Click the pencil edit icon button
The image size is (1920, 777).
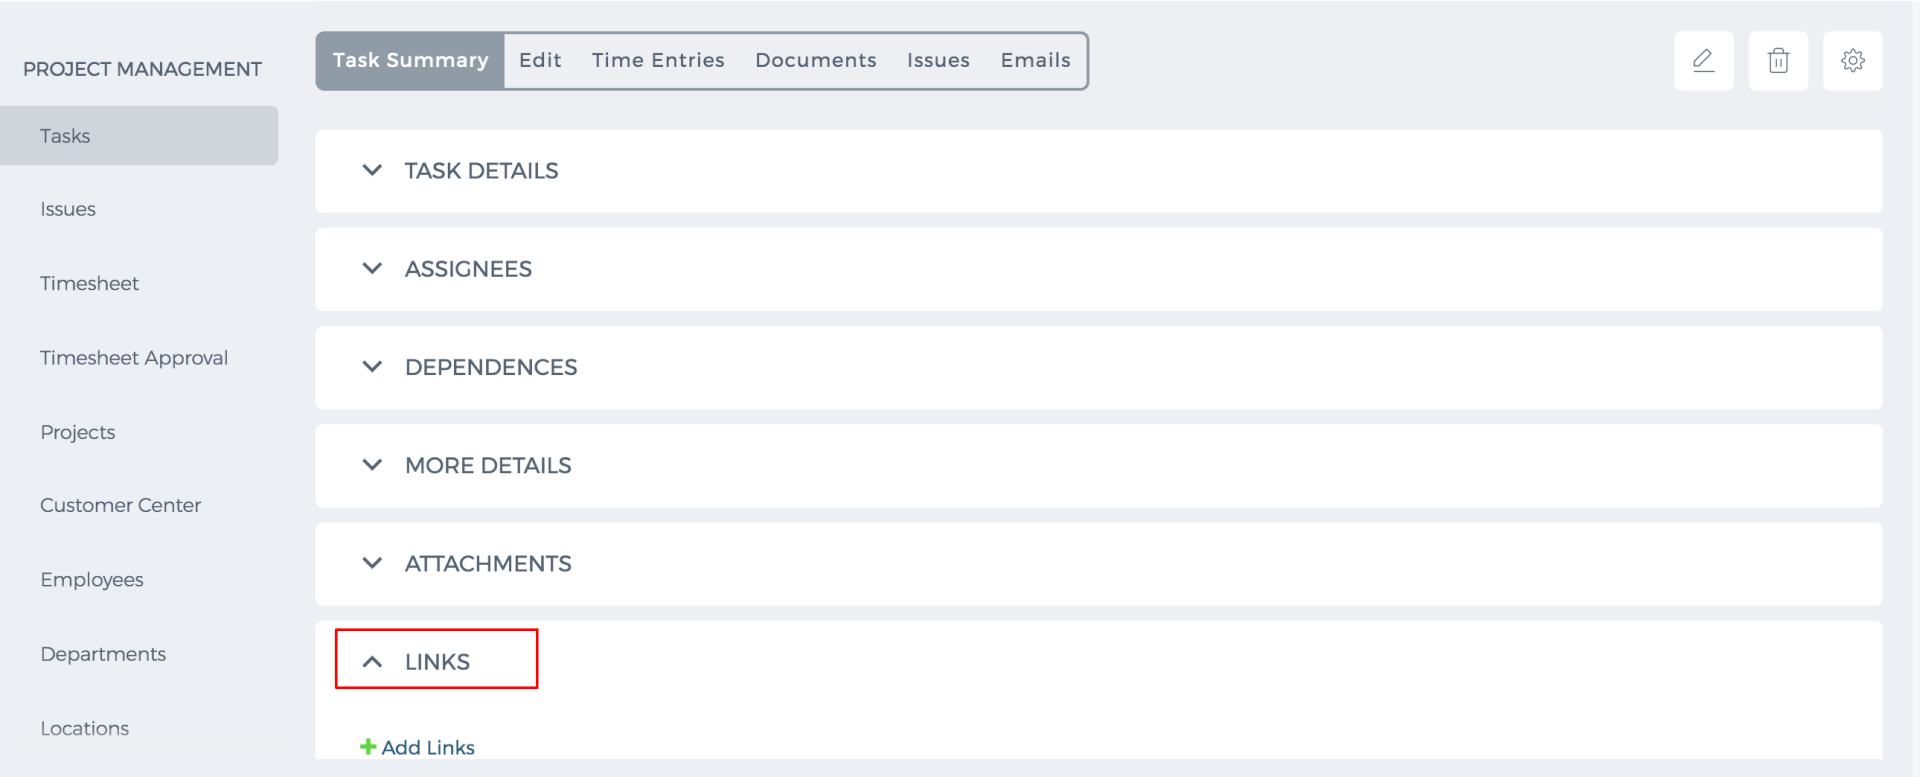click(1704, 61)
